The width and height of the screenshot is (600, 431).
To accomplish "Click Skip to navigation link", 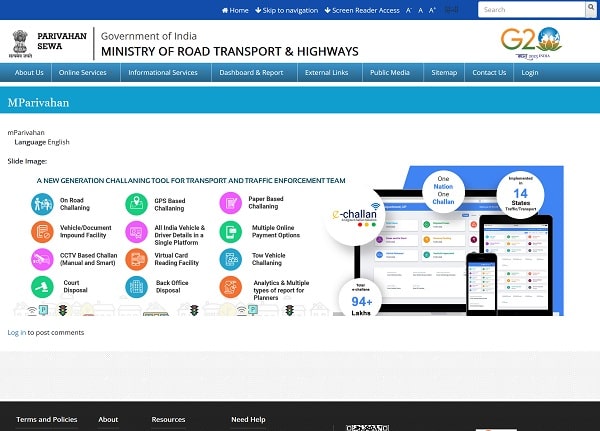I will point(287,10).
